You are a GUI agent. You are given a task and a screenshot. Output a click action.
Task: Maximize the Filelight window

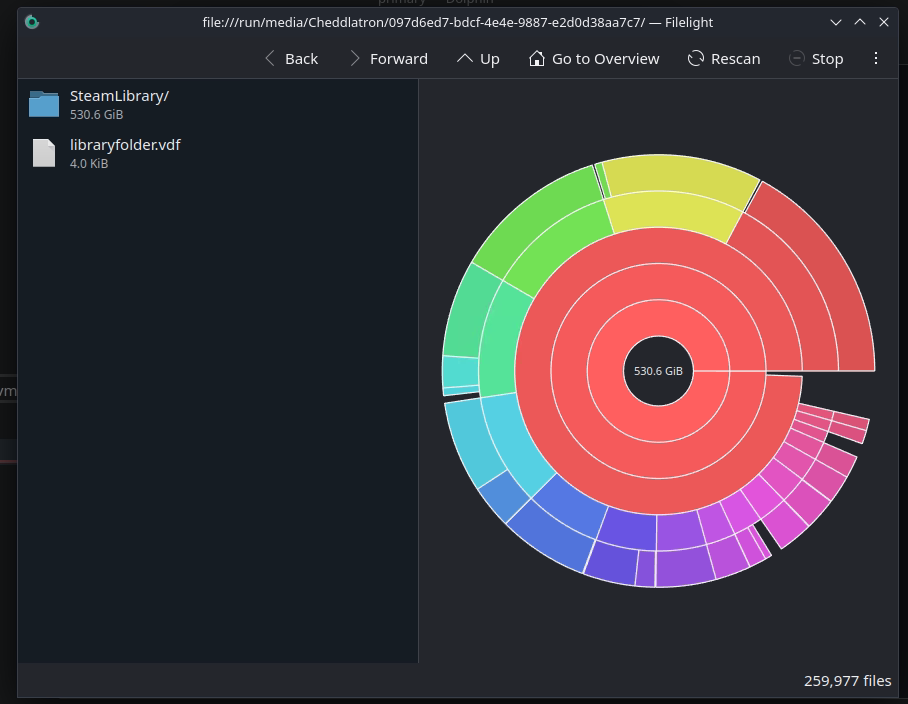860,22
